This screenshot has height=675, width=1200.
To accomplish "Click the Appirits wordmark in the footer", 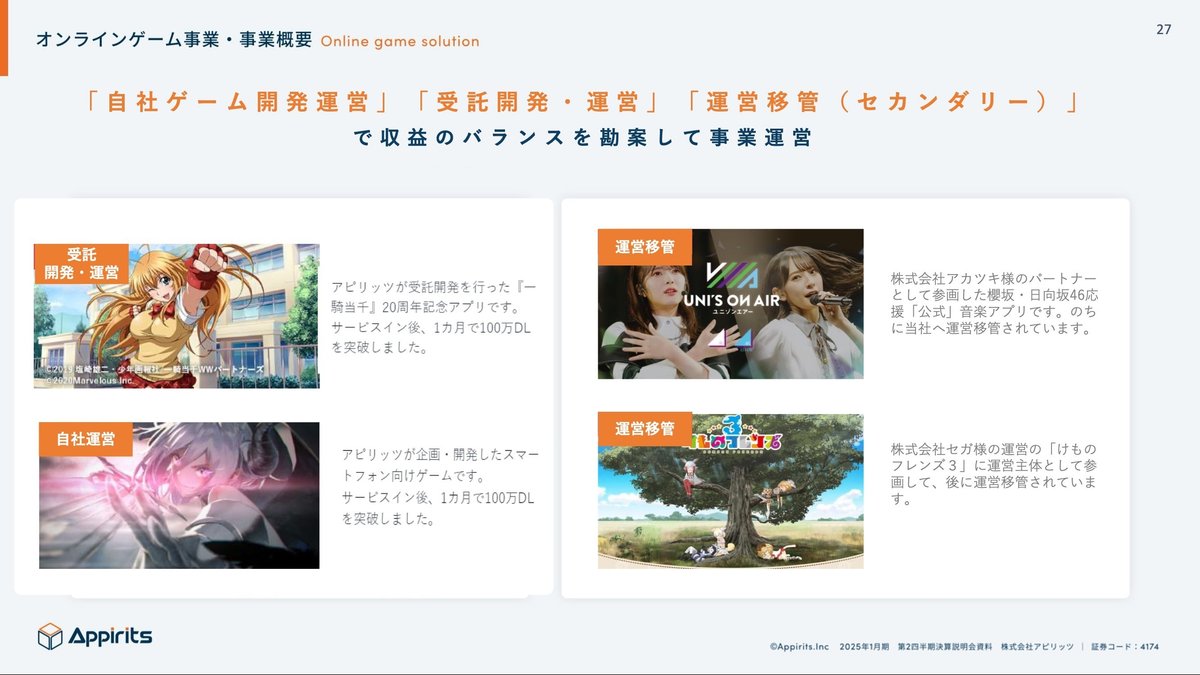I will click(110, 636).
